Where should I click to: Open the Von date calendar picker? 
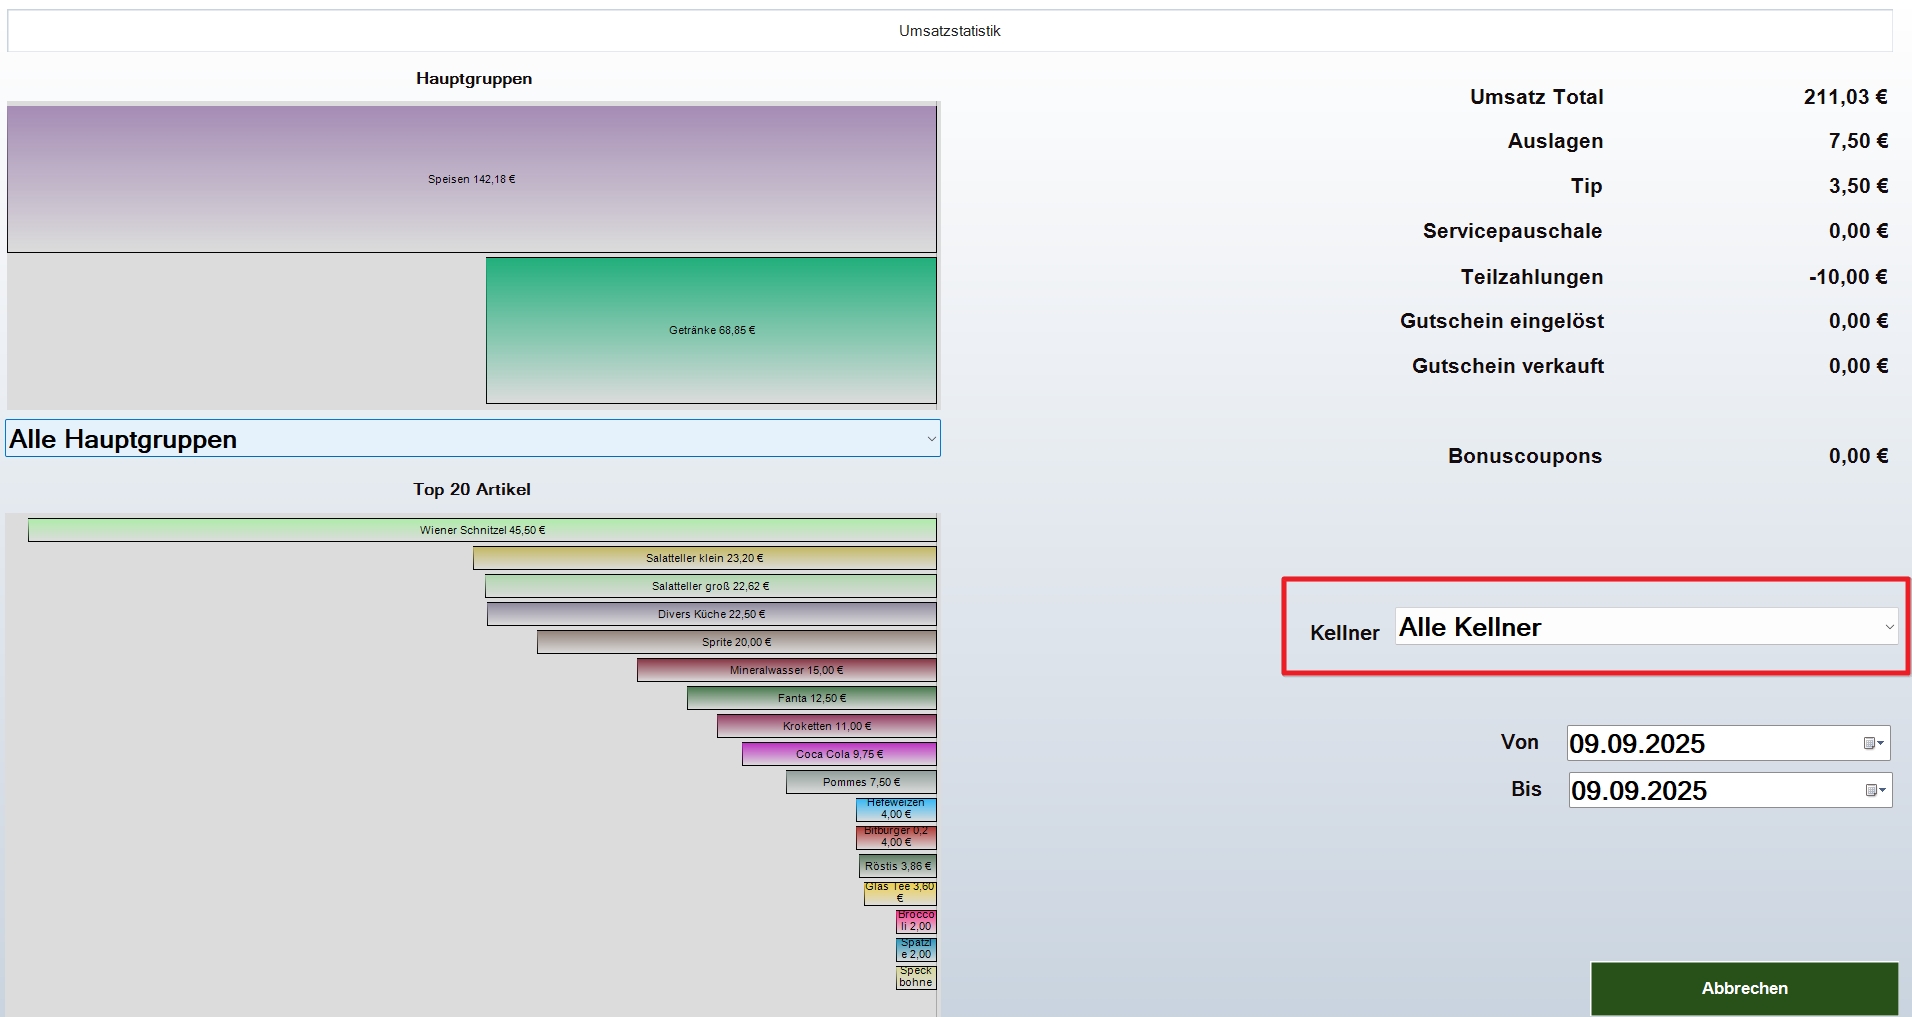tap(1874, 743)
